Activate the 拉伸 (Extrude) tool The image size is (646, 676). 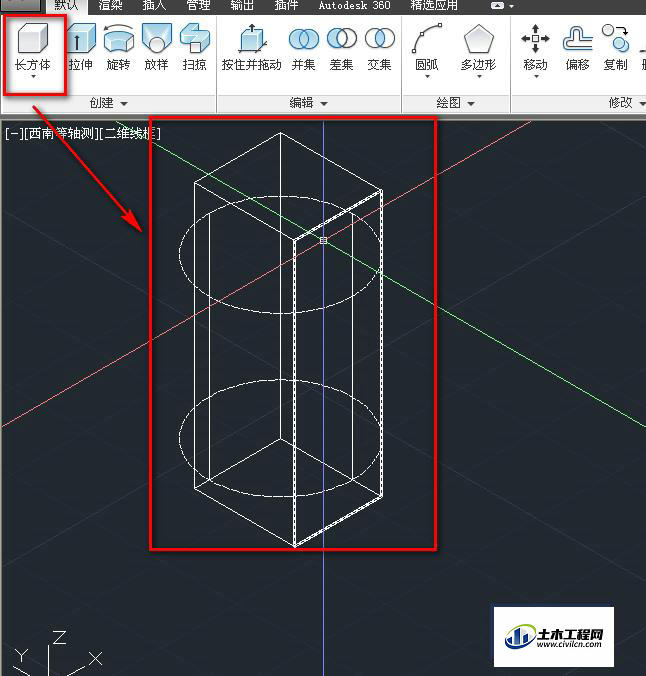point(81,47)
